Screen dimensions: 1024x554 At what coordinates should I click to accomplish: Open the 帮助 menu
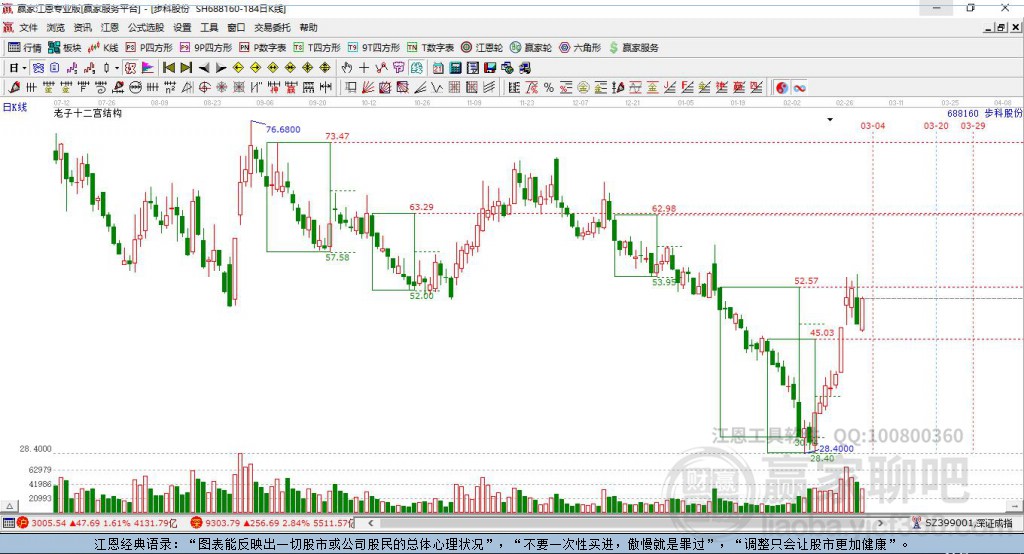(x=308, y=27)
